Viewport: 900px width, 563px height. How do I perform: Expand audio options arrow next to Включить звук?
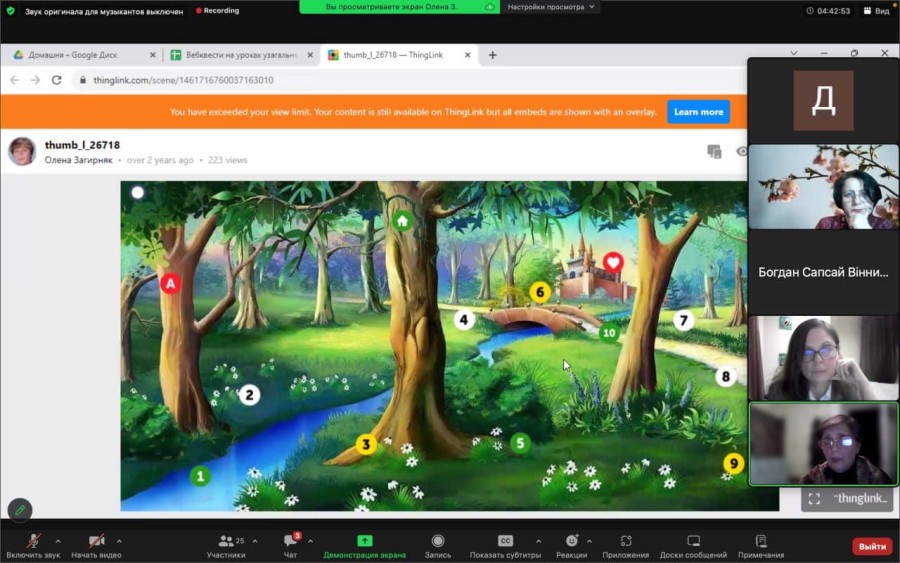pyautogui.click(x=58, y=541)
